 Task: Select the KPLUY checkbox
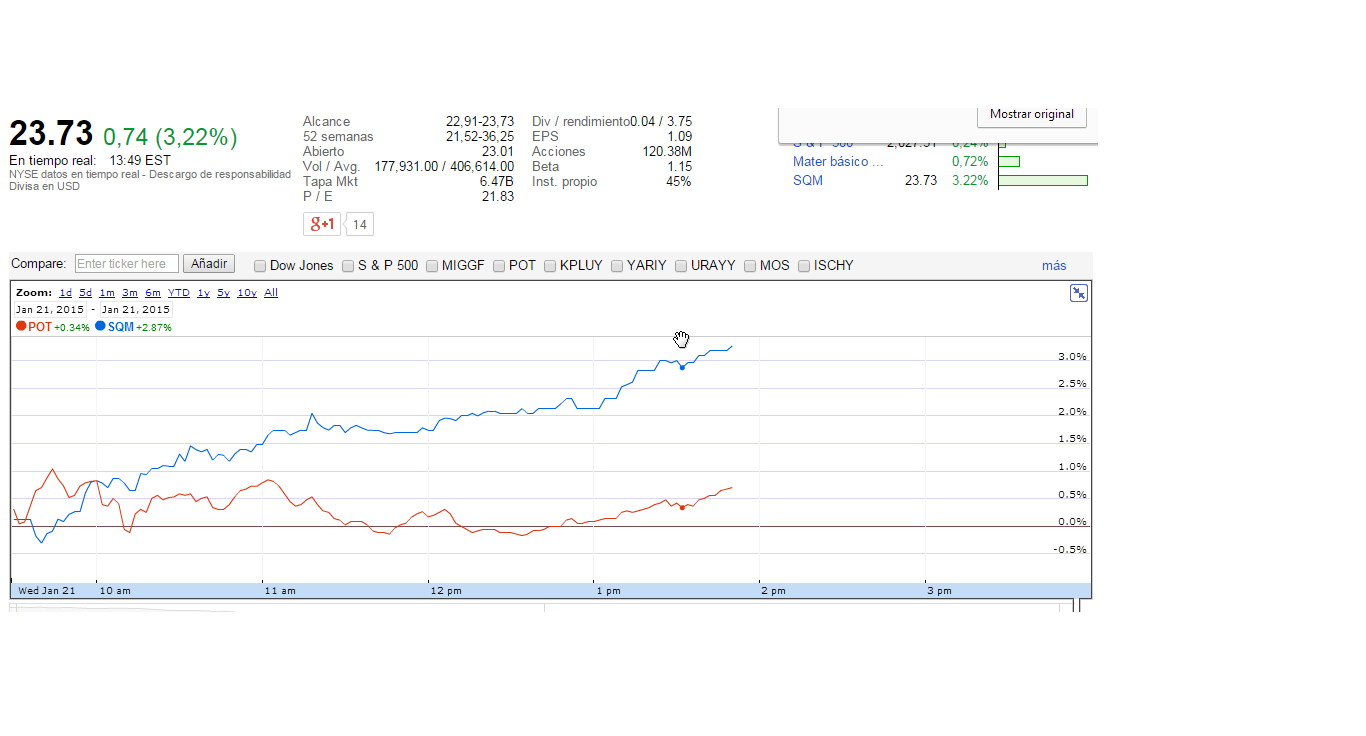550,266
